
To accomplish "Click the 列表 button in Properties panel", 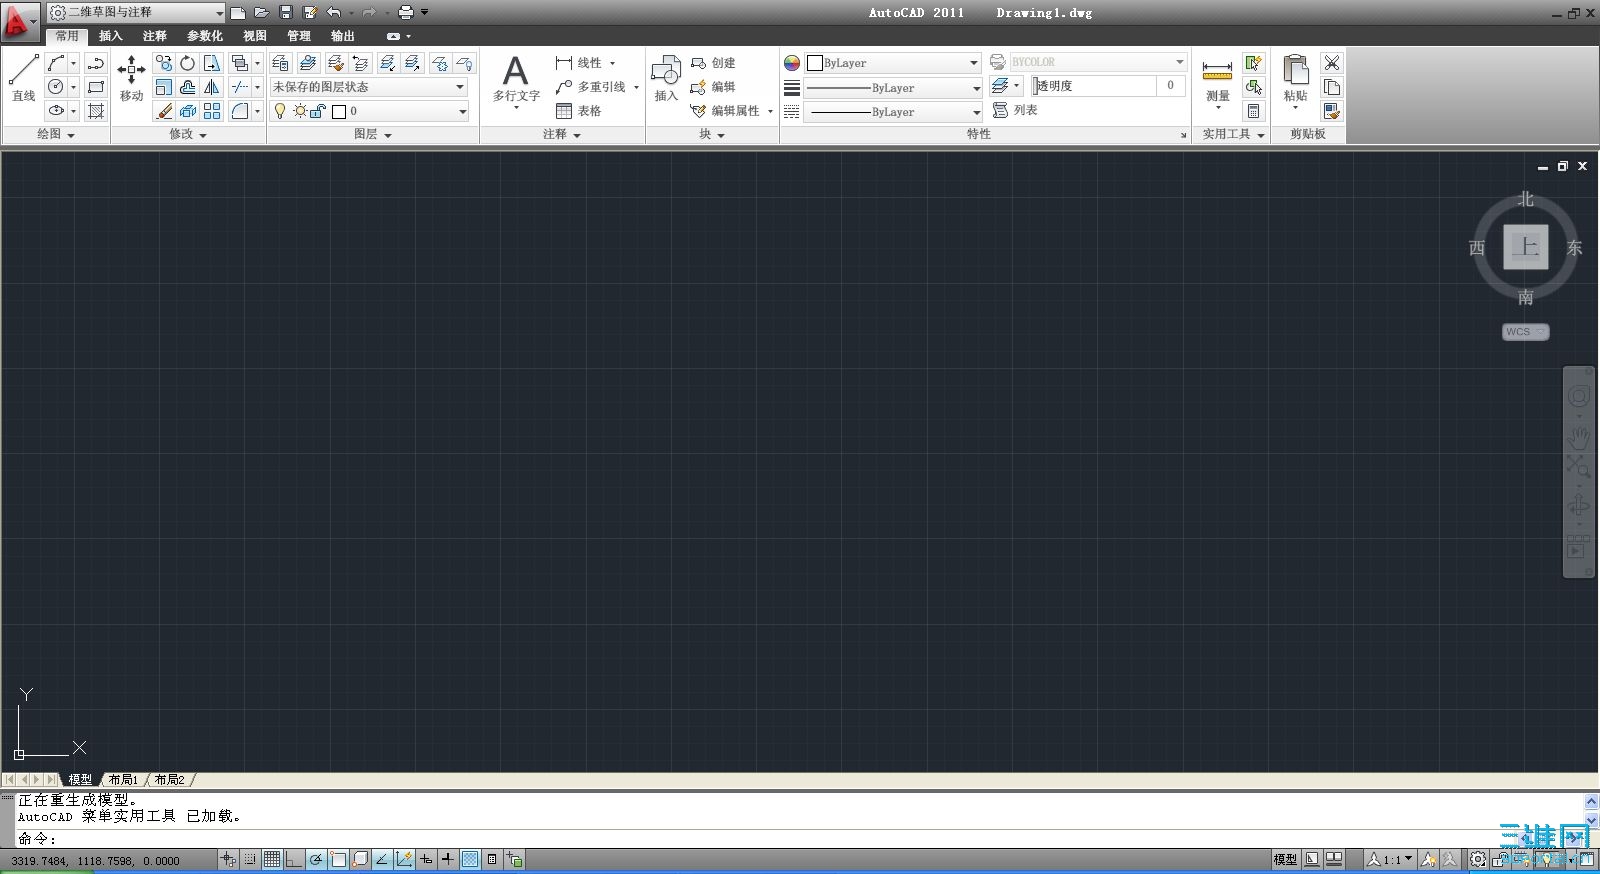I will tap(1015, 110).
